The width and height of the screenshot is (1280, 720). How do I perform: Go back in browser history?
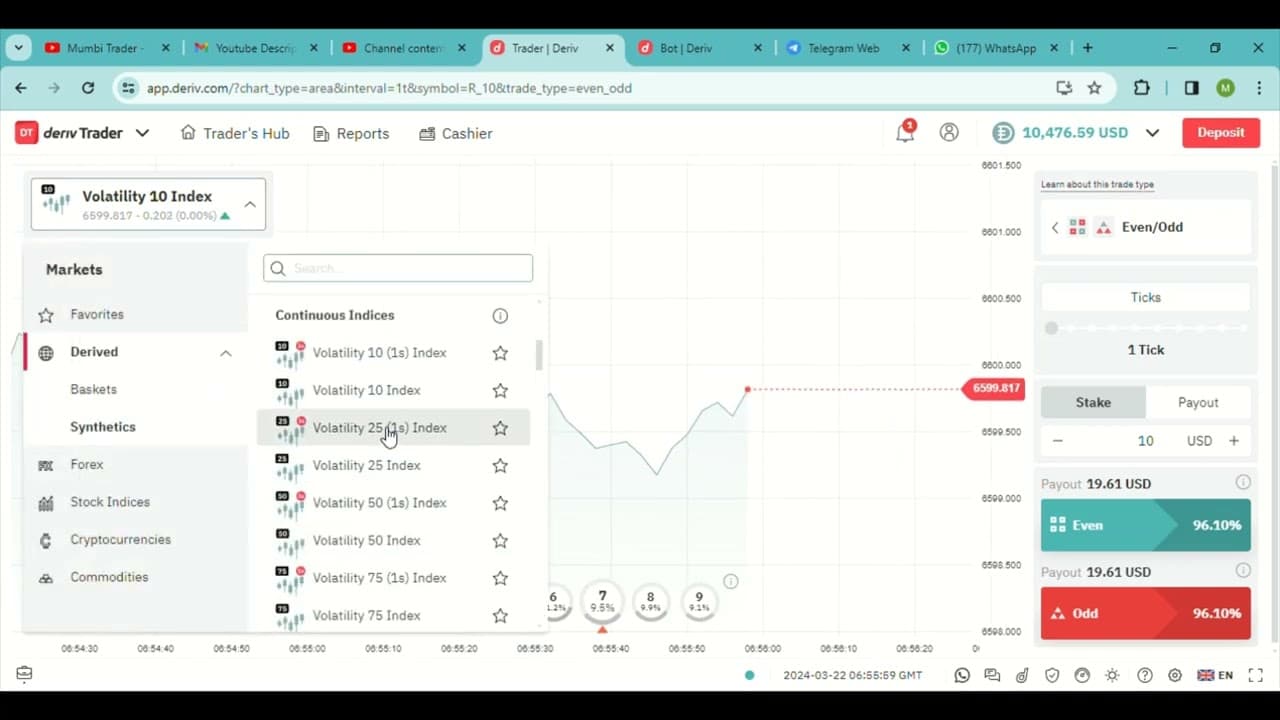21,88
